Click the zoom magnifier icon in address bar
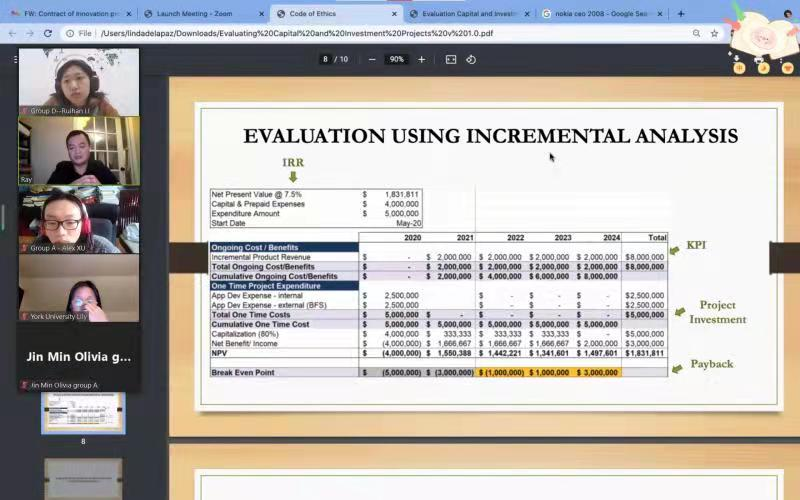Viewport: 800px width, 500px height. click(696, 33)
